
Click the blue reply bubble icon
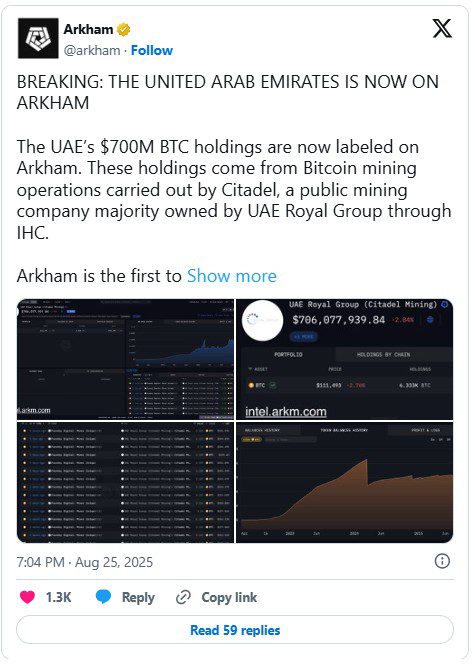tap(104, 597)
